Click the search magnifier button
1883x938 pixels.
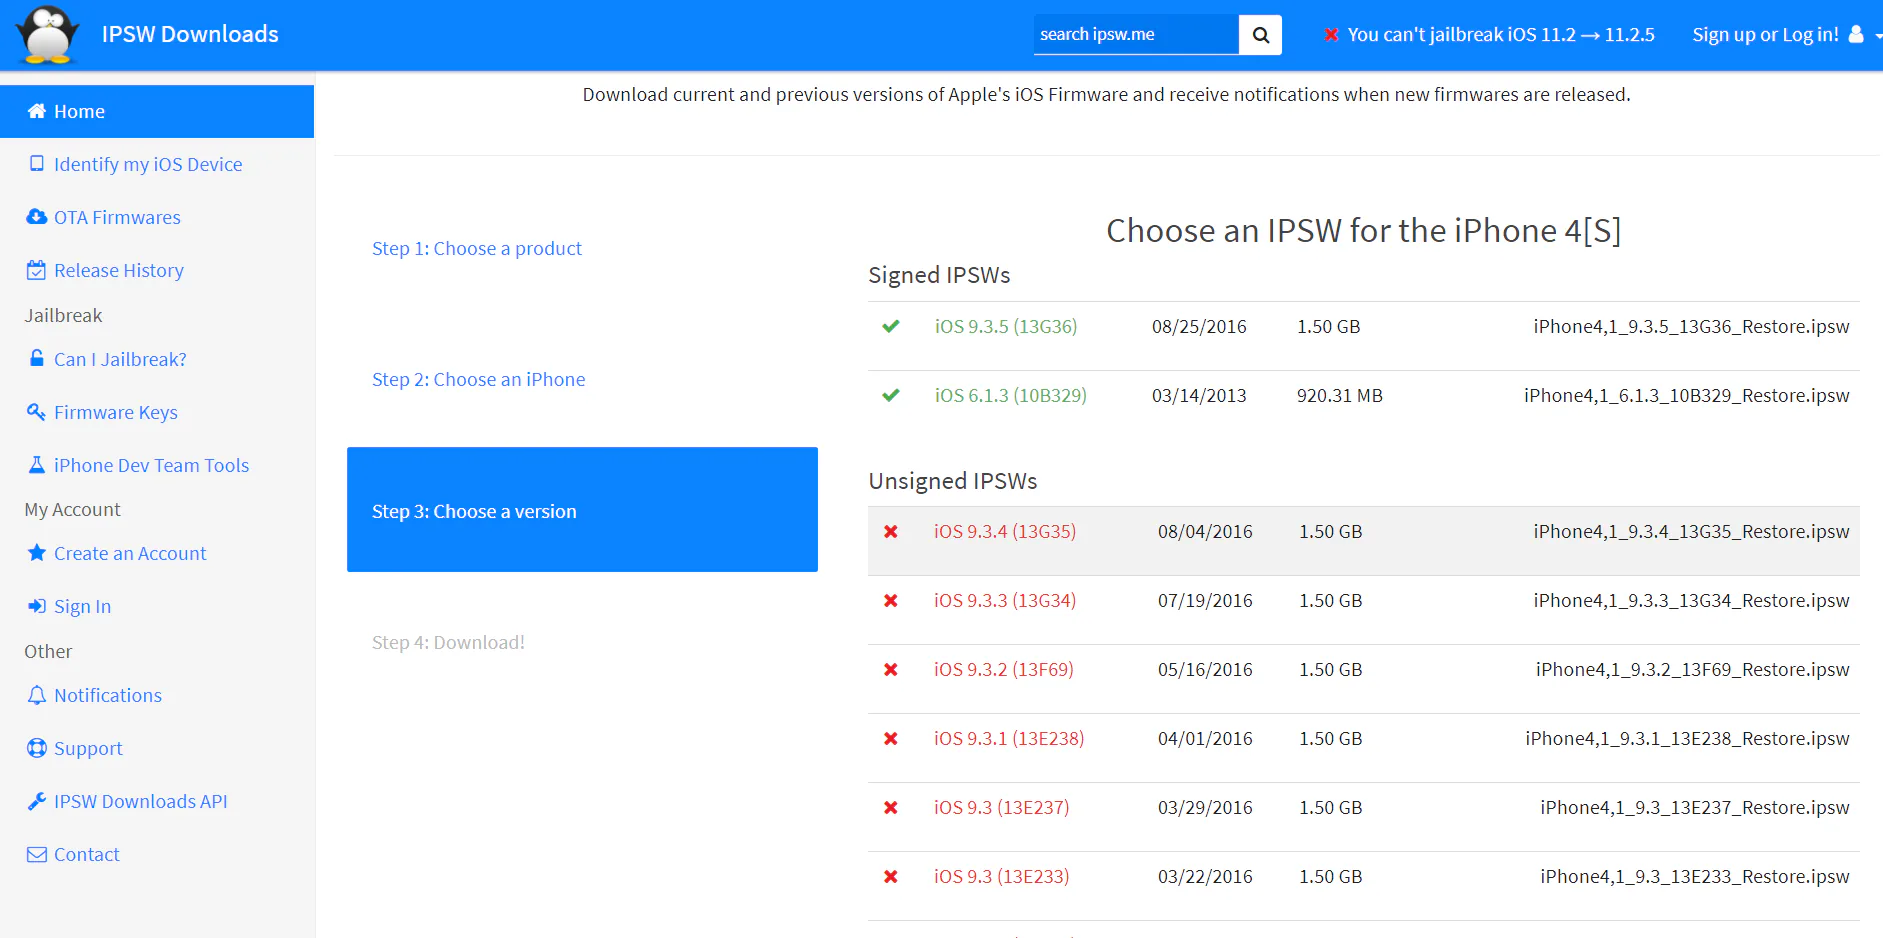coord(1260,35)
